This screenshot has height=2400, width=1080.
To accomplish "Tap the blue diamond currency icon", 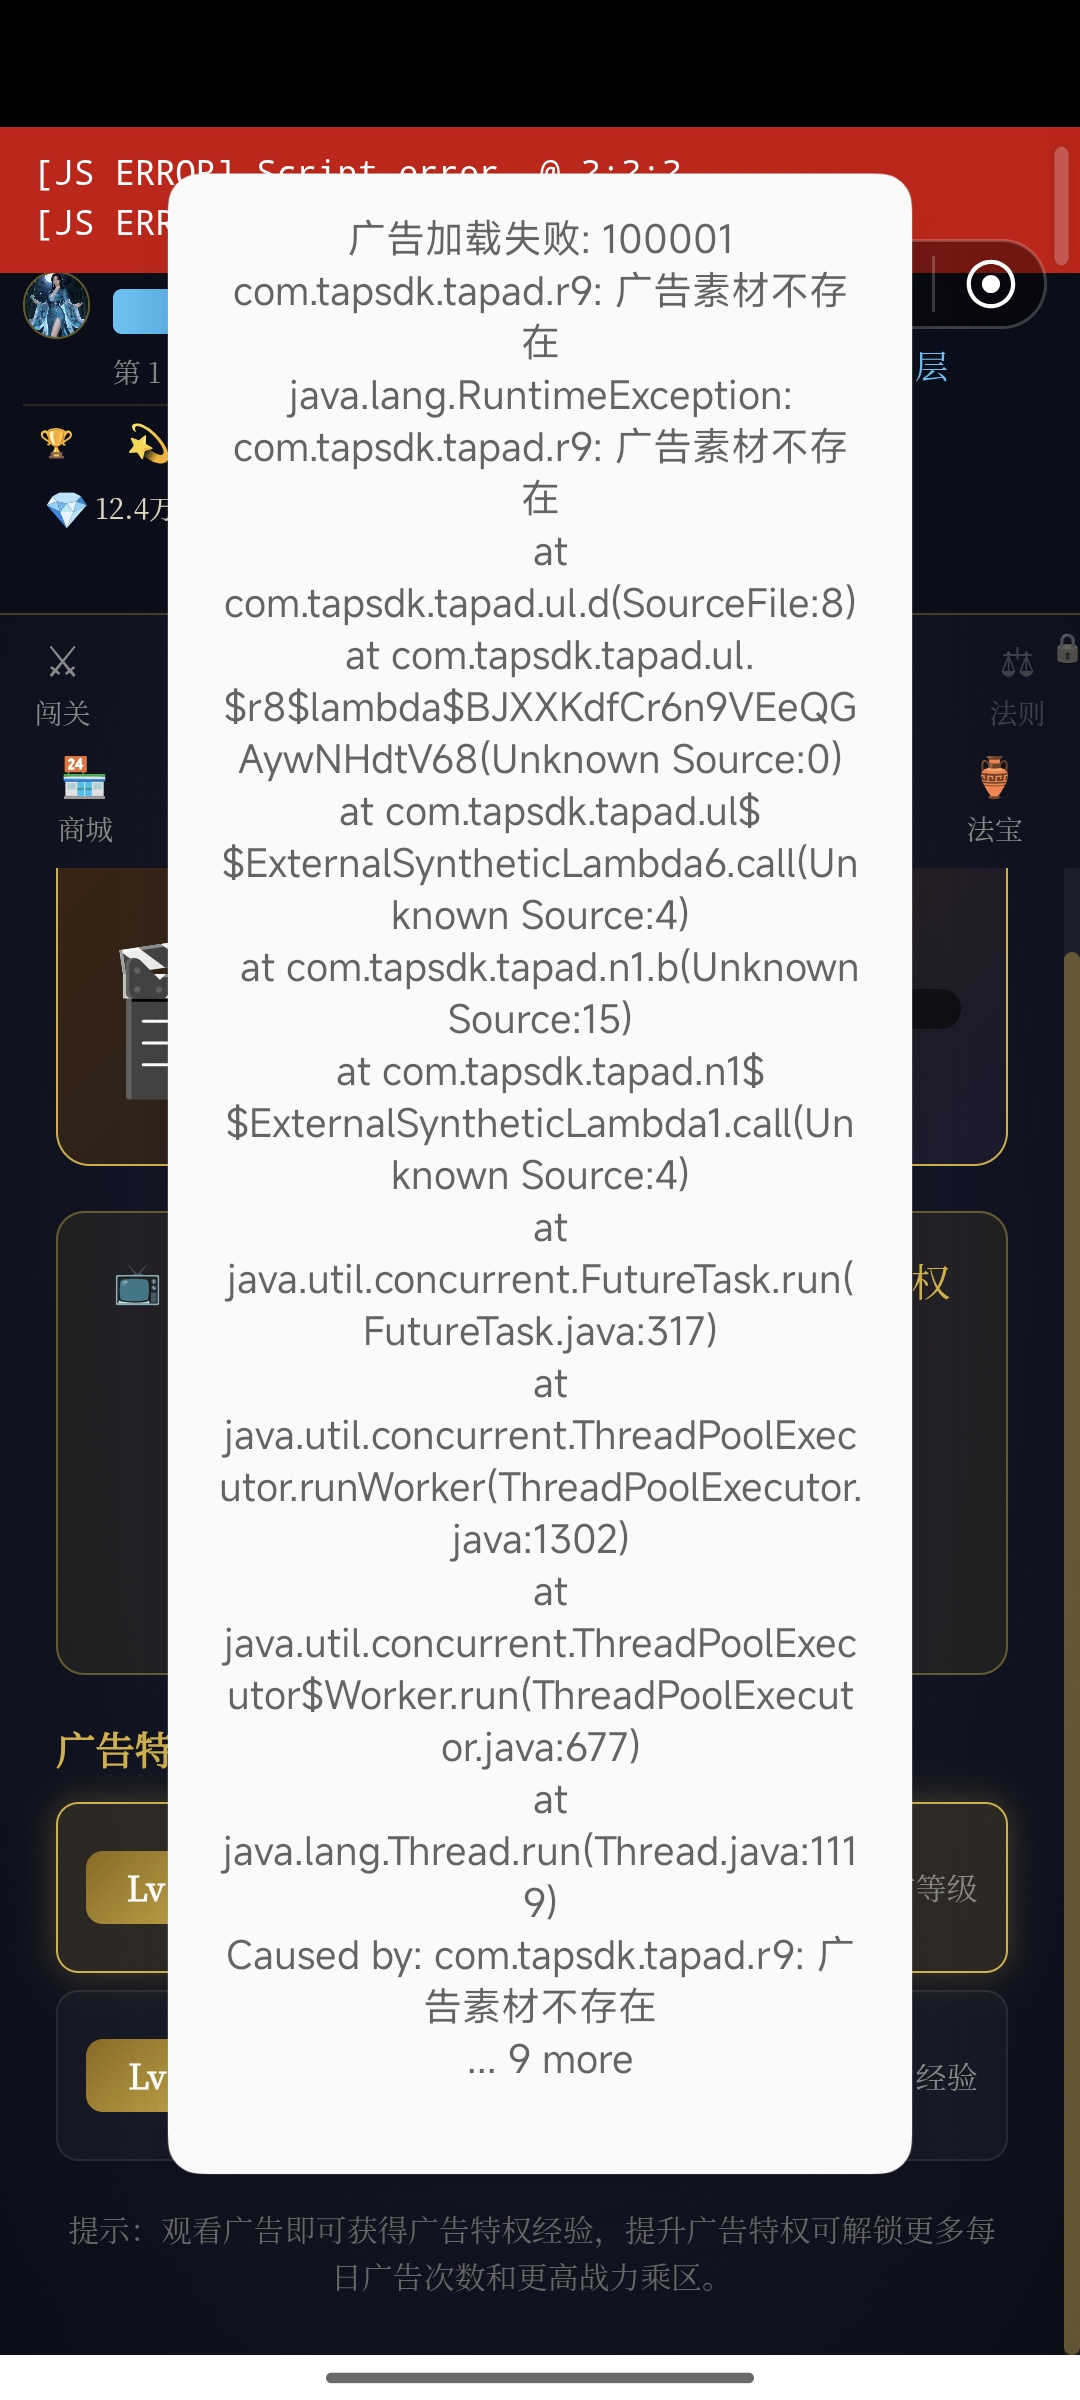I will 67,509.
